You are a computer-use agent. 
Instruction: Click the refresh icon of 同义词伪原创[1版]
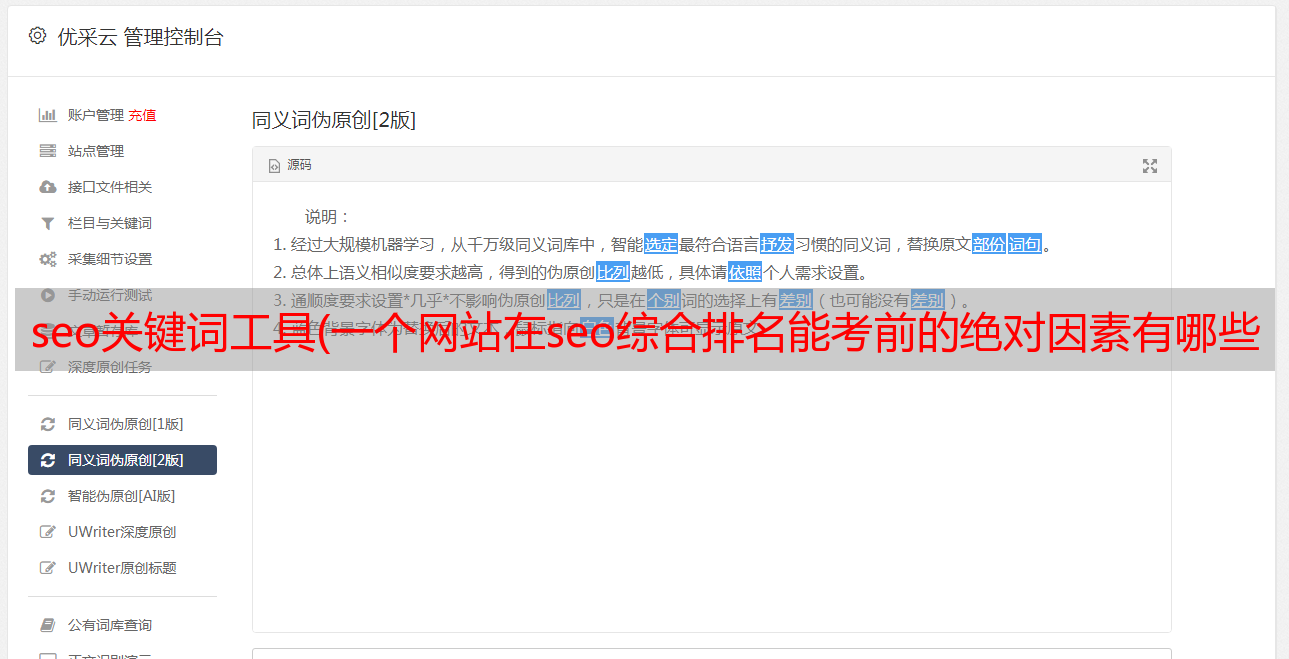47,424
